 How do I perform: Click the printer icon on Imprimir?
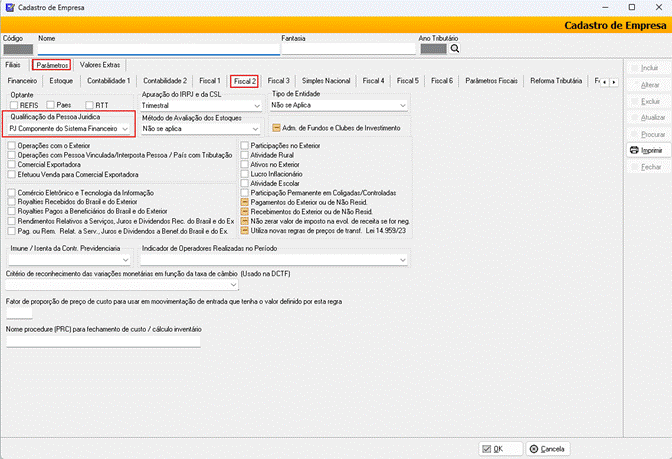634,150
